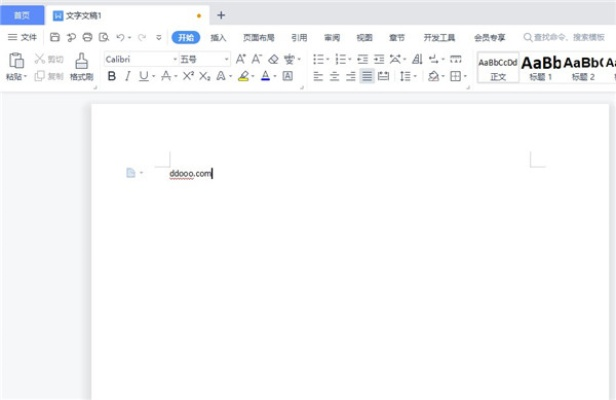Open the 页面布局 ribbon tab

258,37
